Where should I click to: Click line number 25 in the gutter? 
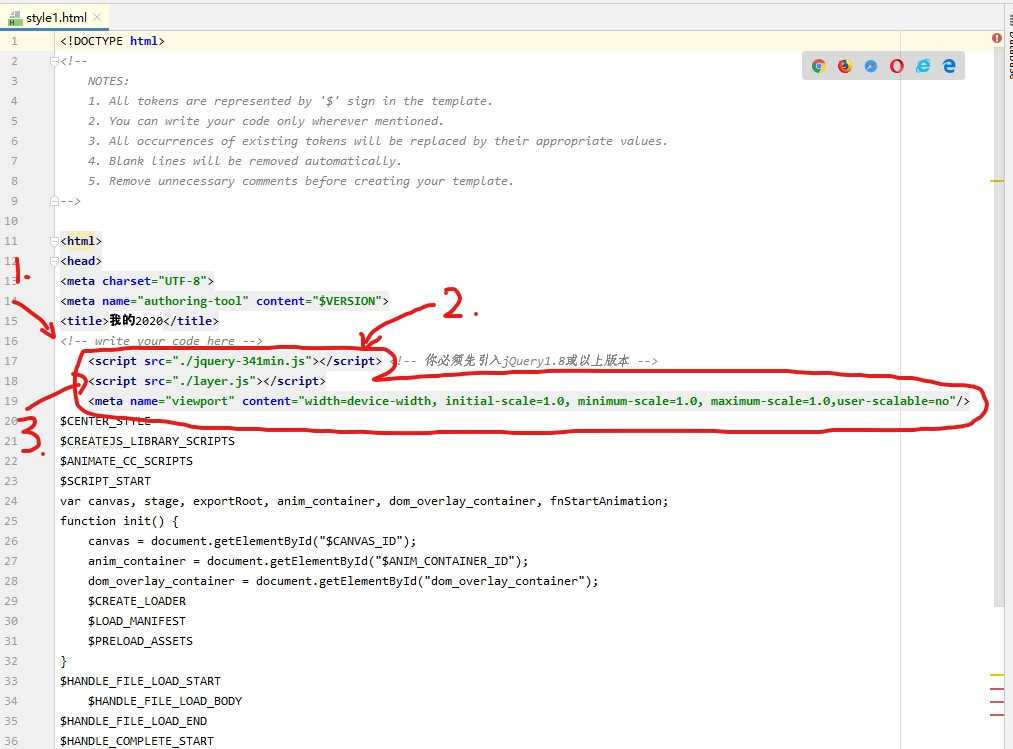tap(11, 521)
